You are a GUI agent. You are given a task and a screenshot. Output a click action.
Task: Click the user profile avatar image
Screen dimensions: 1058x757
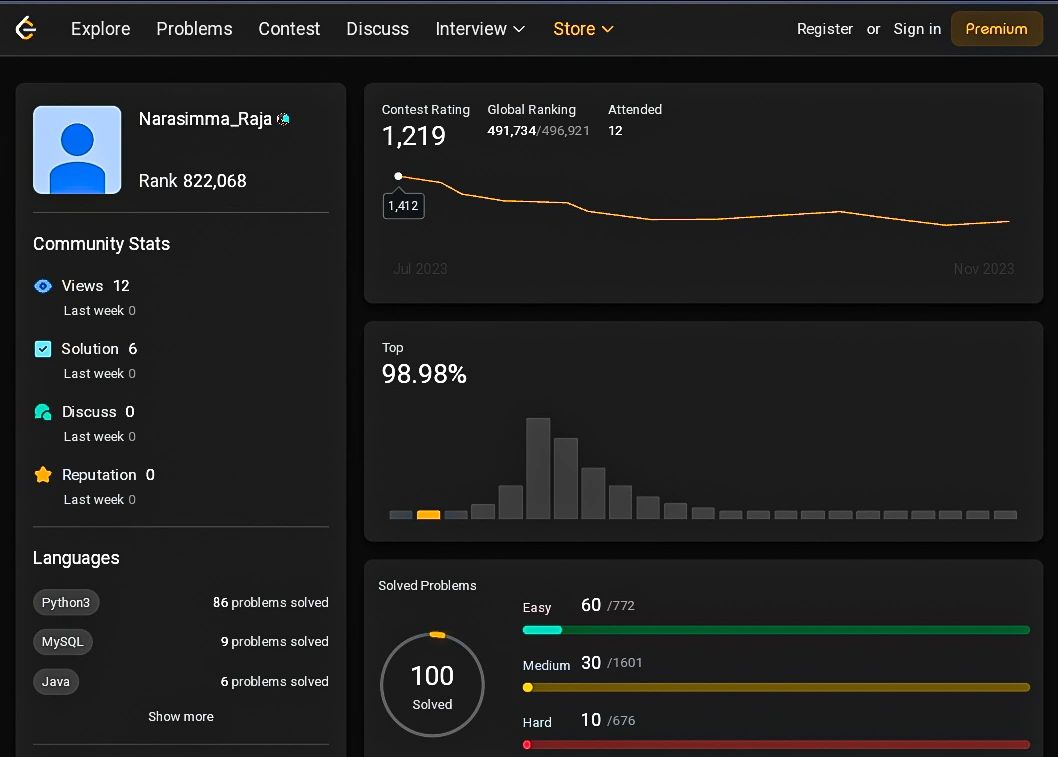[77, 150]
